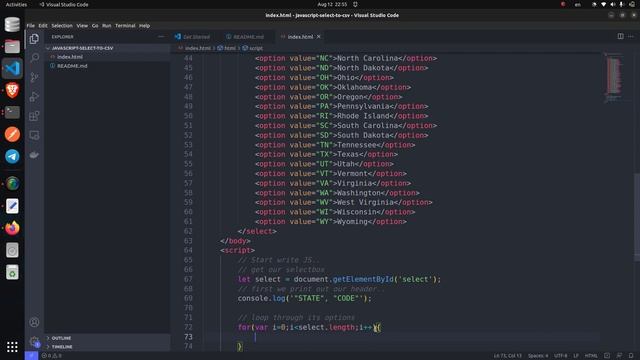Open the Explorer view in activity bar
Screen dimensions: 640x360
(x=34, y=39)
